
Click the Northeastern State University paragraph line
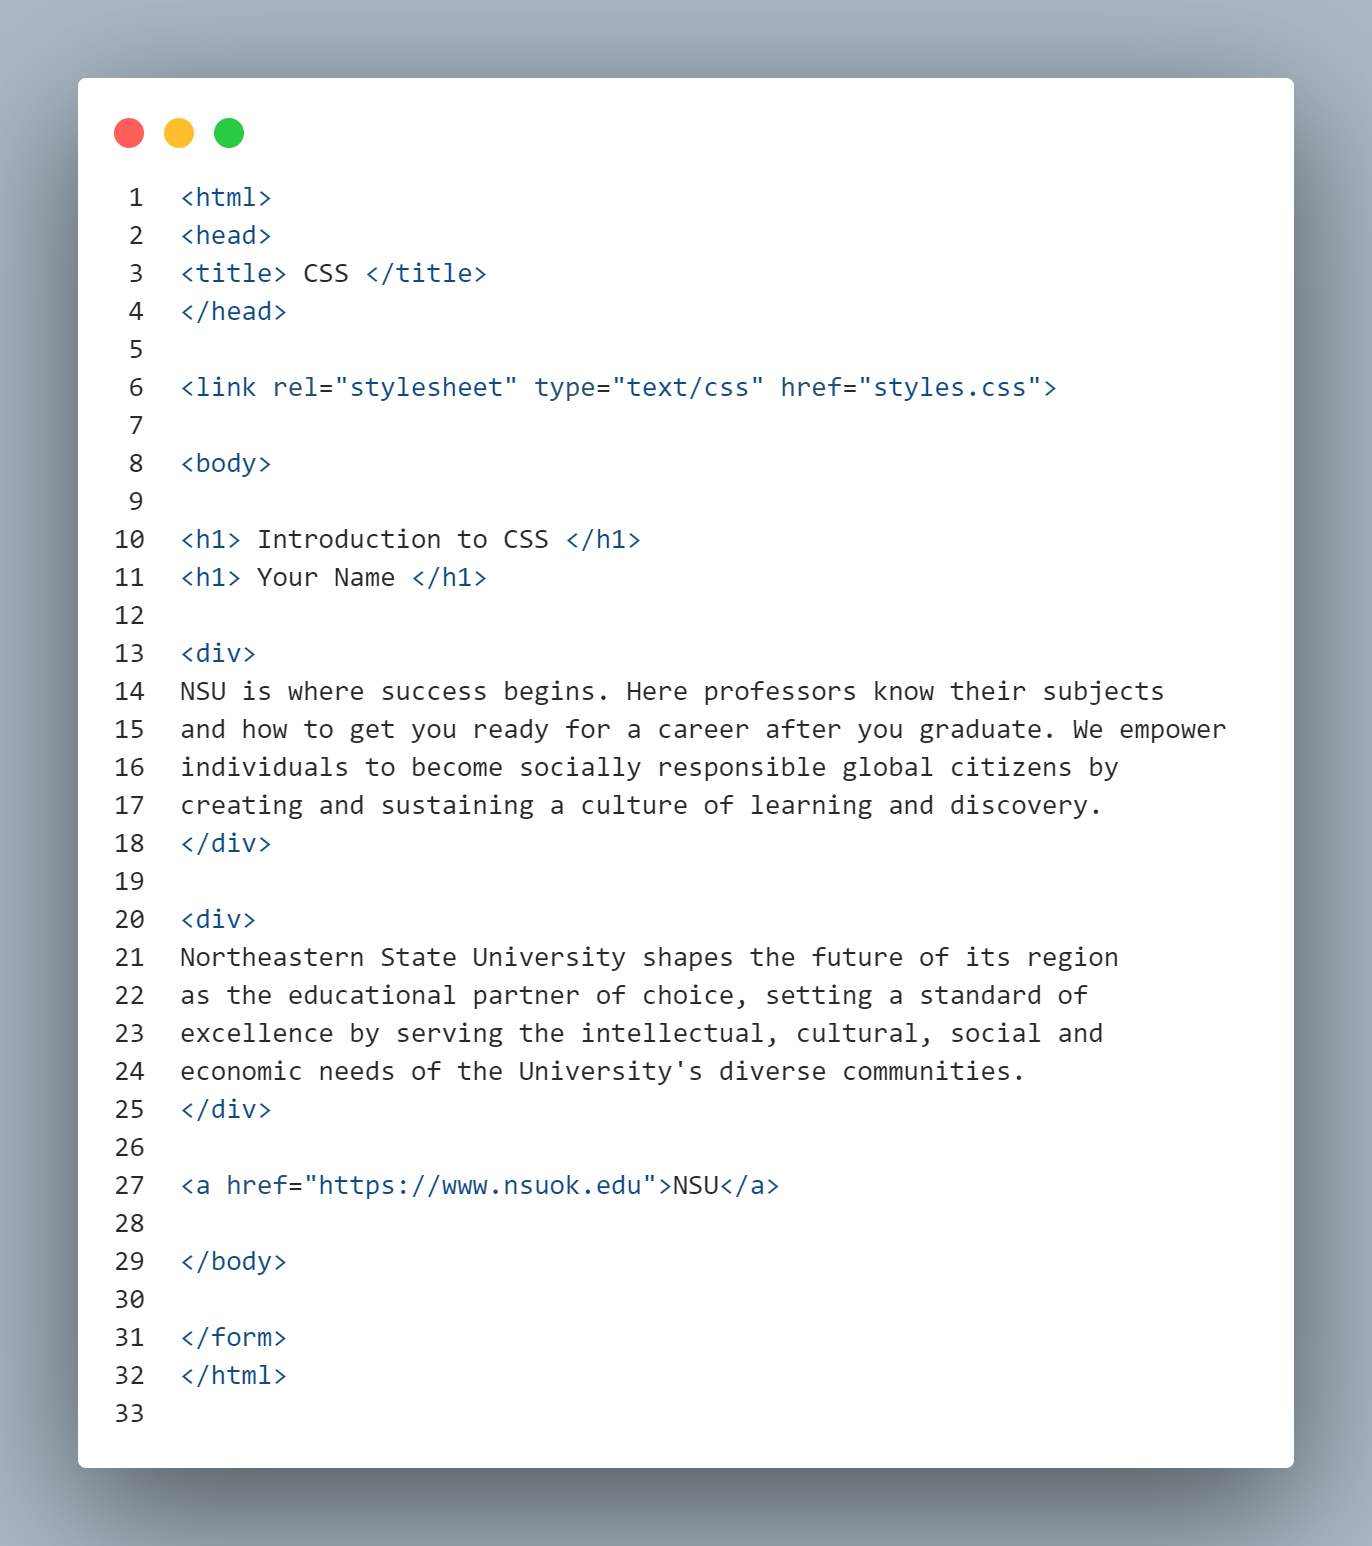pyautogui.click(x=649, y=958)
